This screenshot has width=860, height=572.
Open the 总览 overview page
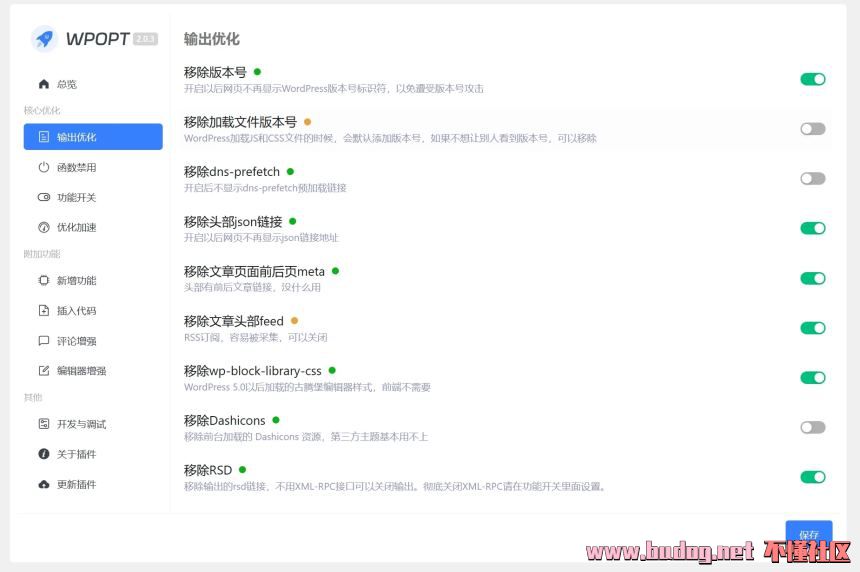click(93, 84)
